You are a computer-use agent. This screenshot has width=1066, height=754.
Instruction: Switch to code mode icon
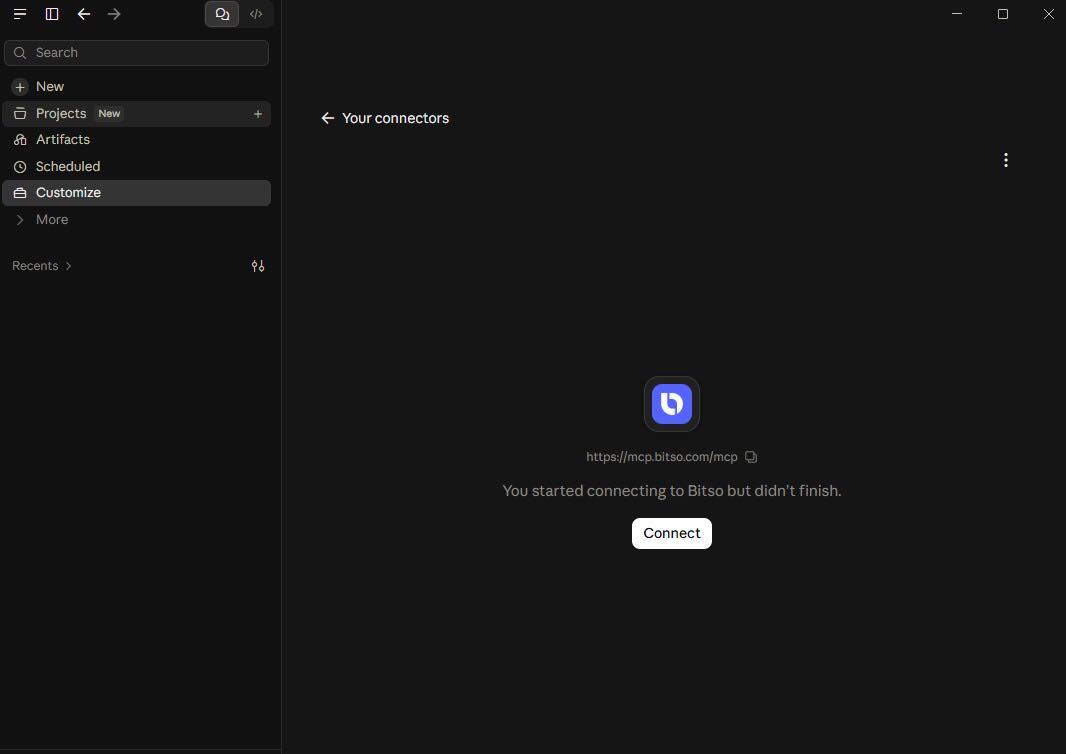click(256, 14)
